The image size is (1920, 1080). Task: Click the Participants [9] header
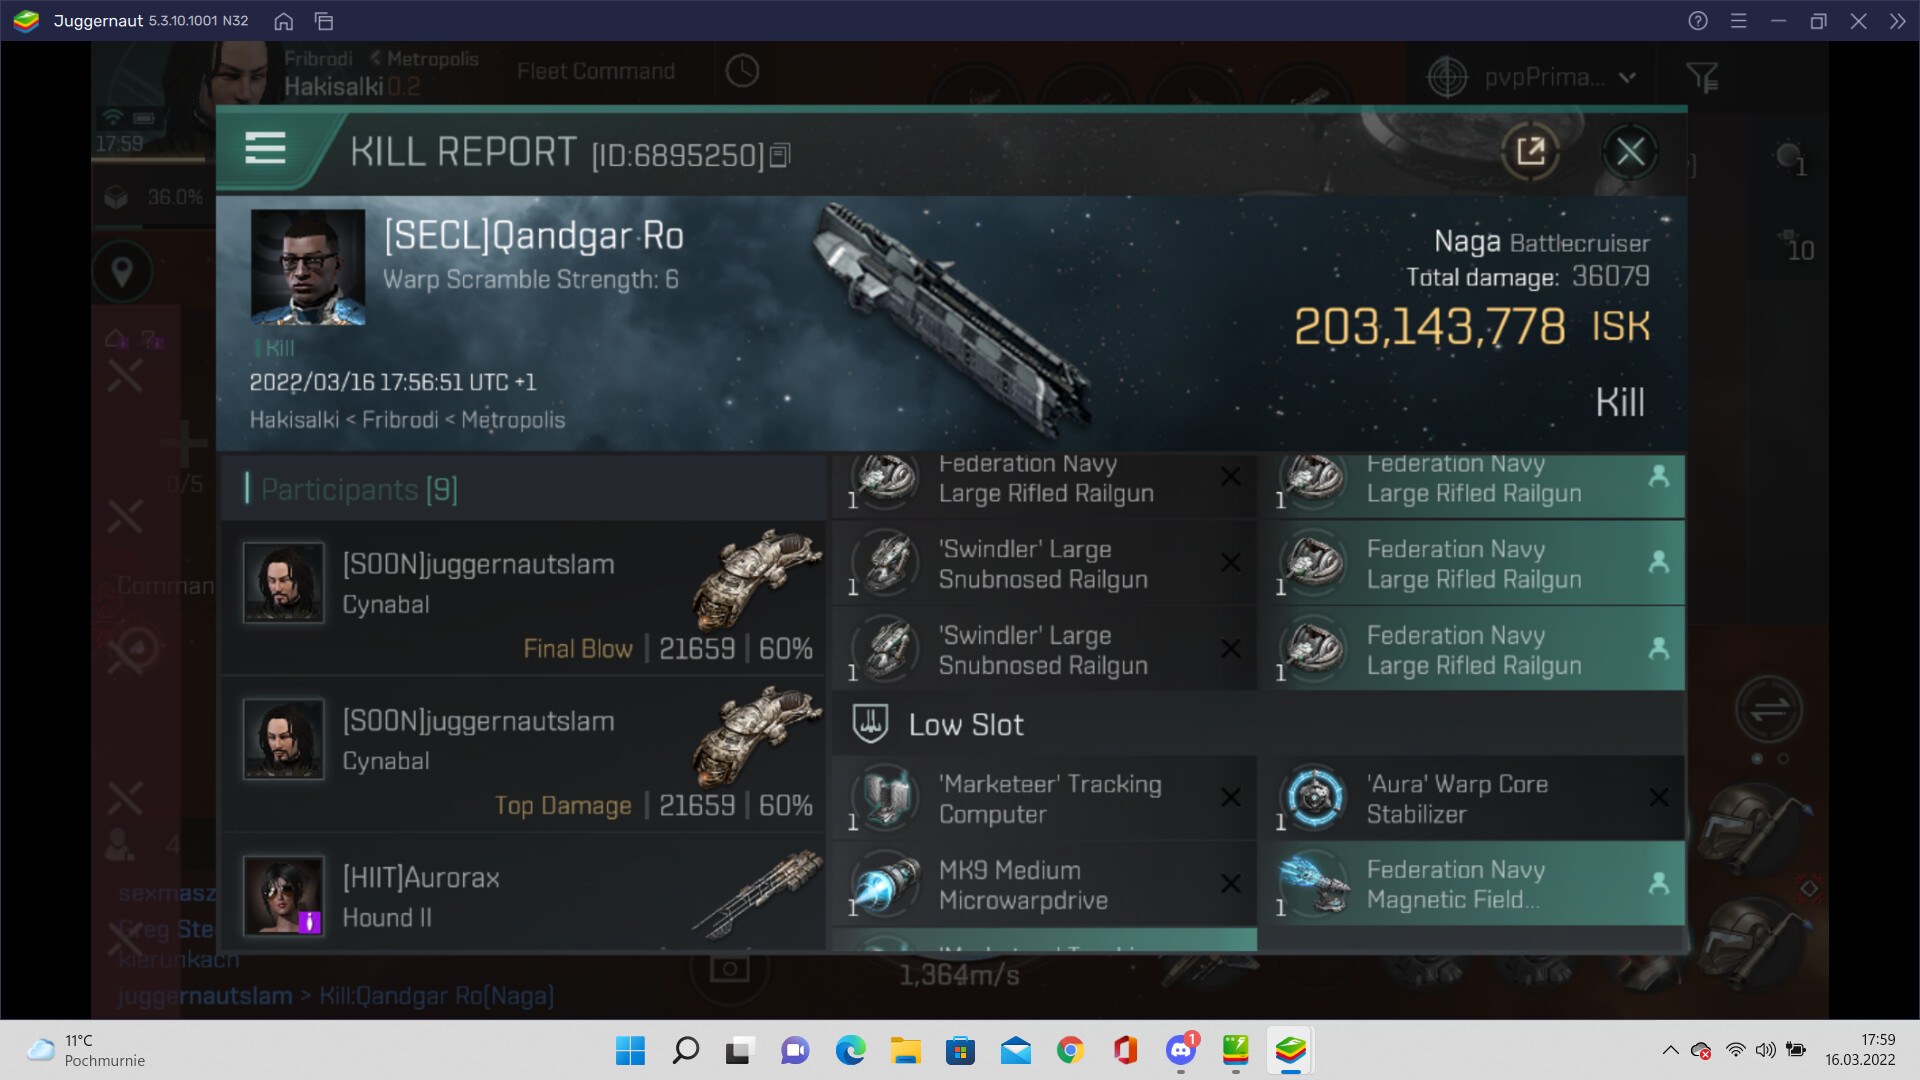tap(359, 489)
